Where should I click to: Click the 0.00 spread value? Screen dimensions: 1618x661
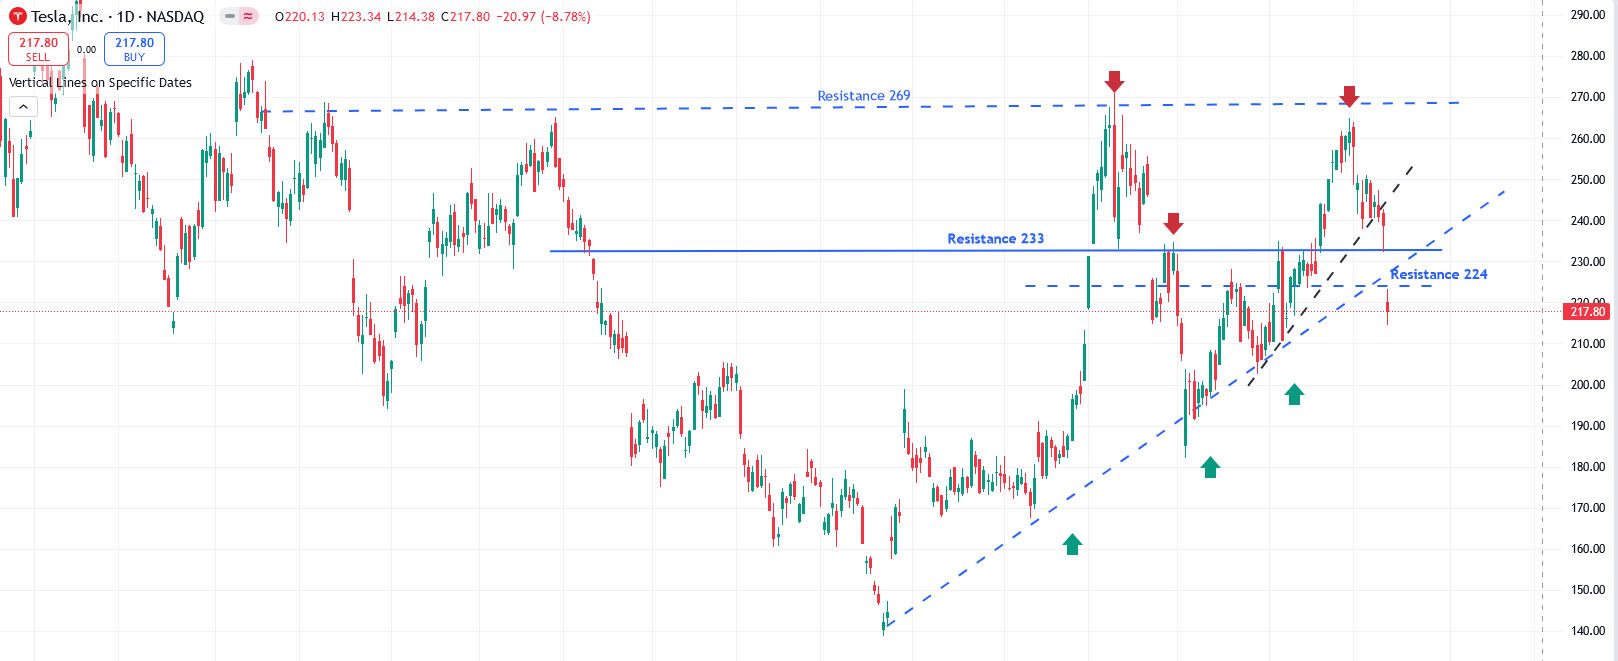[x=86, y=49]
